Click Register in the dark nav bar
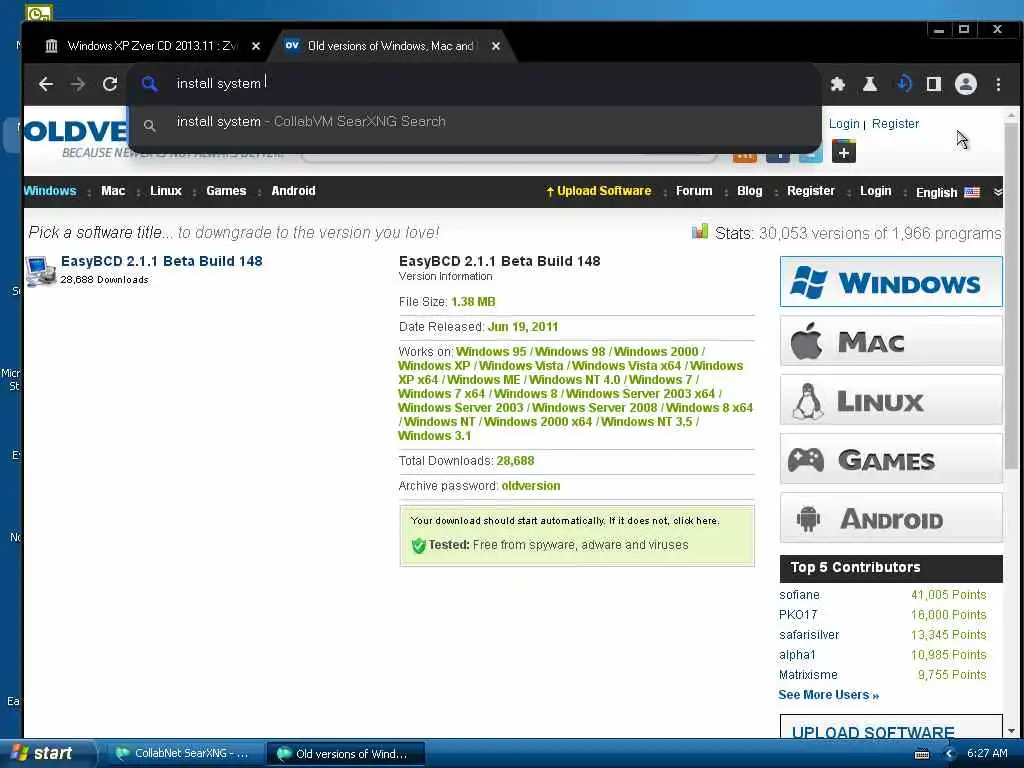This screenshot has width=1024, height=768. tap(810, 191)
